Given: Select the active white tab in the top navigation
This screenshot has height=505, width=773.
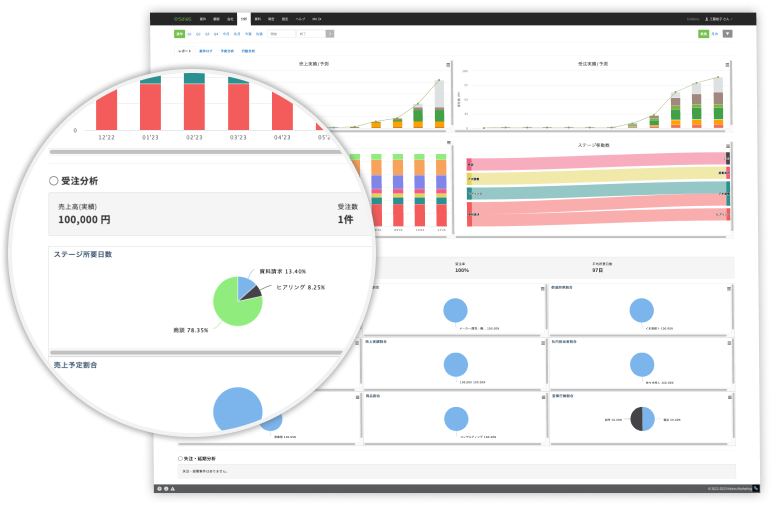Looking at the screenshot, I should (x=244, y=19).
